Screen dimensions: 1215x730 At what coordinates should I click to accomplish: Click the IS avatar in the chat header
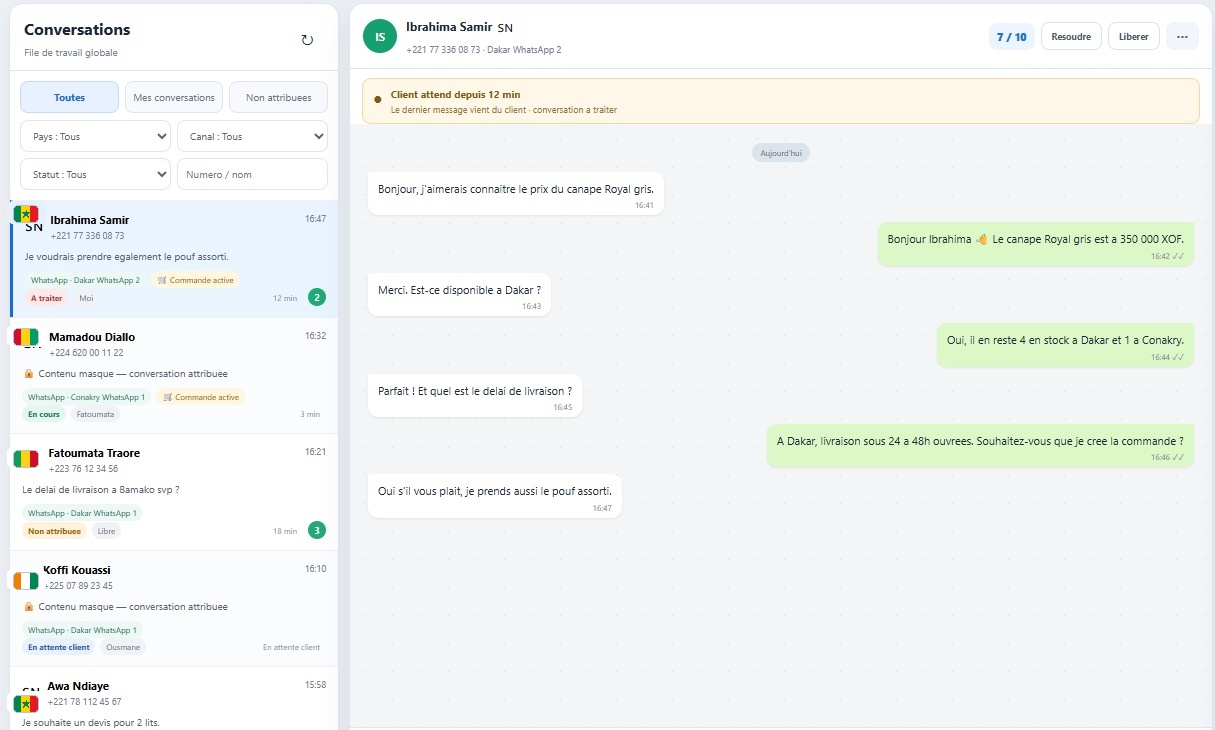pyautogui.click(x=379, y=37)
